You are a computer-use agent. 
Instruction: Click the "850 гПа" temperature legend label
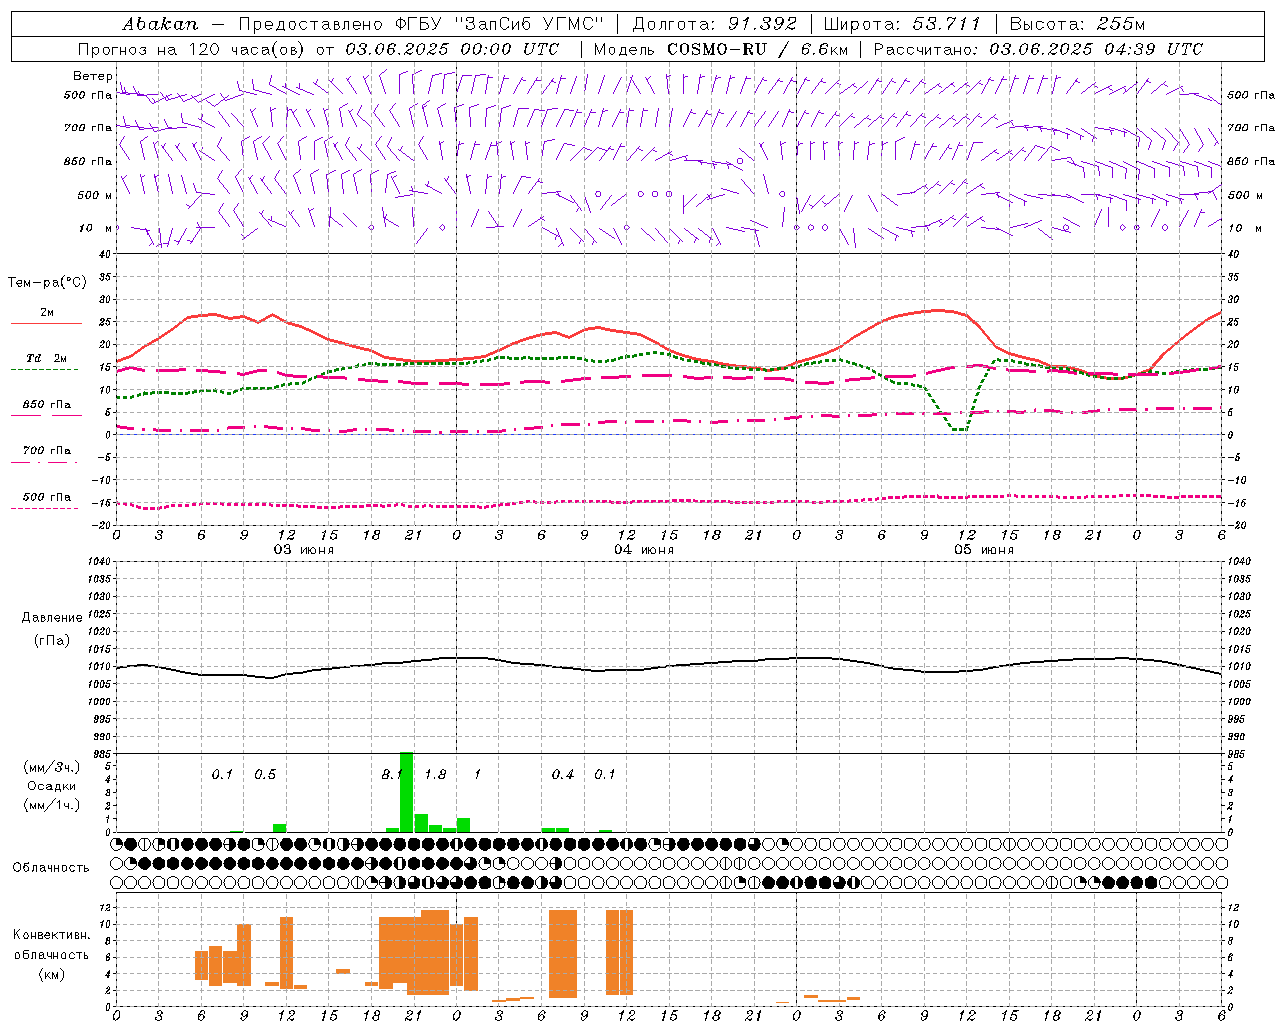[x=47, y=405]
